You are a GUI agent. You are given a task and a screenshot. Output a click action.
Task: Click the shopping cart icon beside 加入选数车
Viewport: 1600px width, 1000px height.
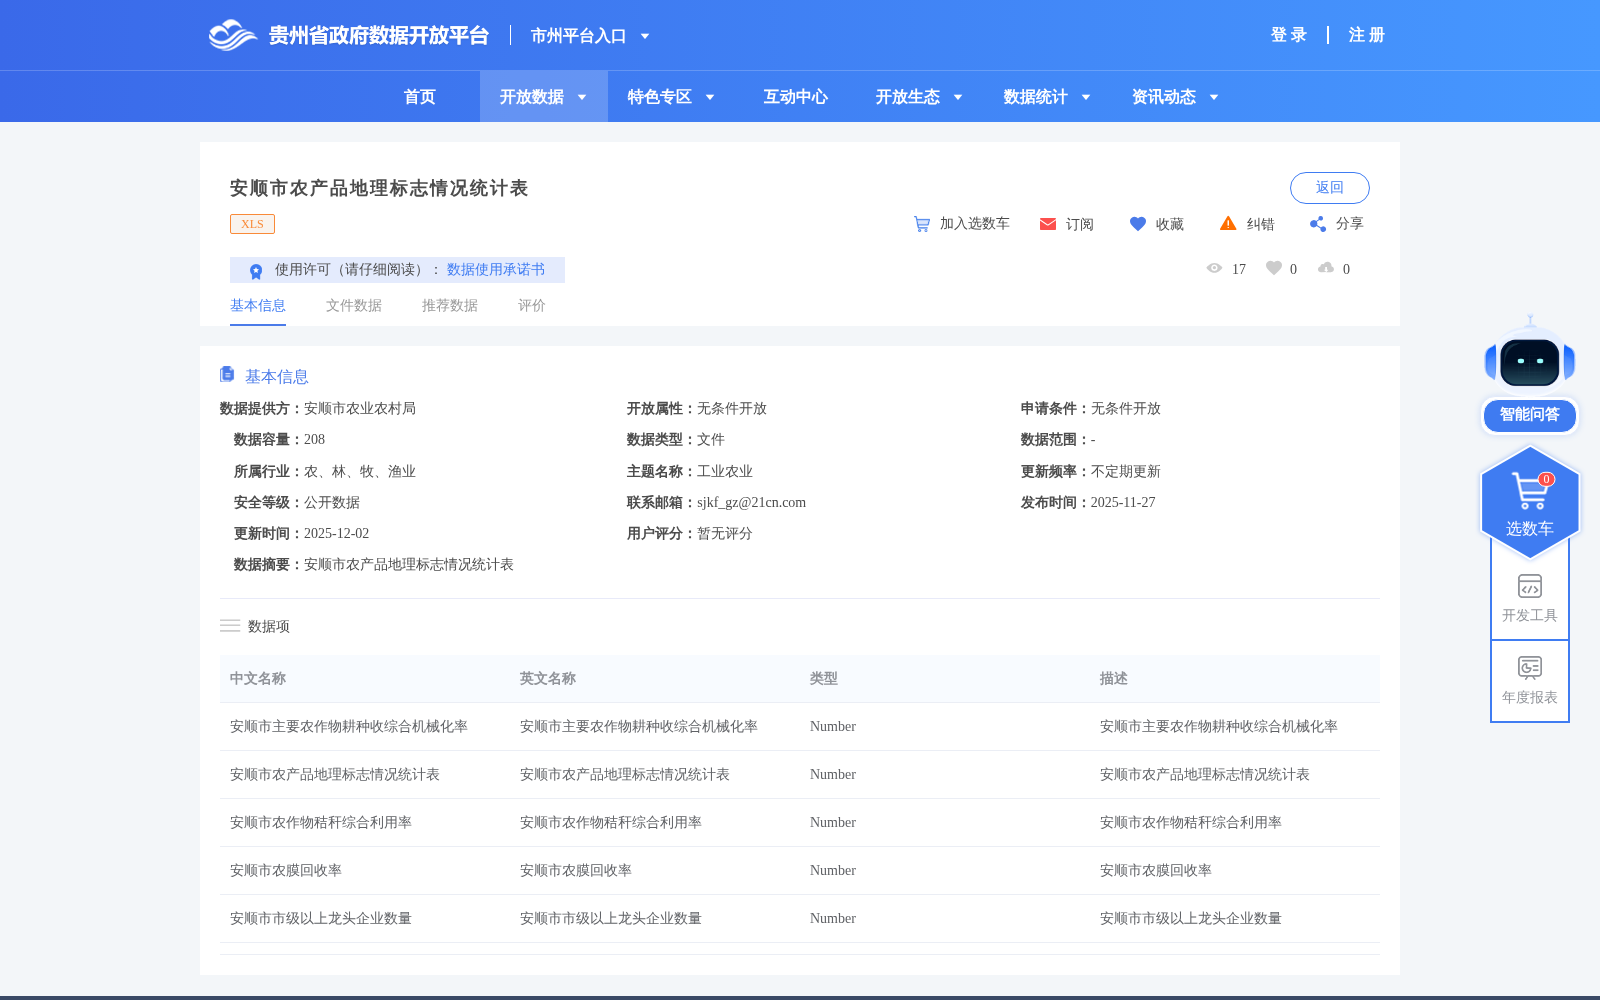922,224
